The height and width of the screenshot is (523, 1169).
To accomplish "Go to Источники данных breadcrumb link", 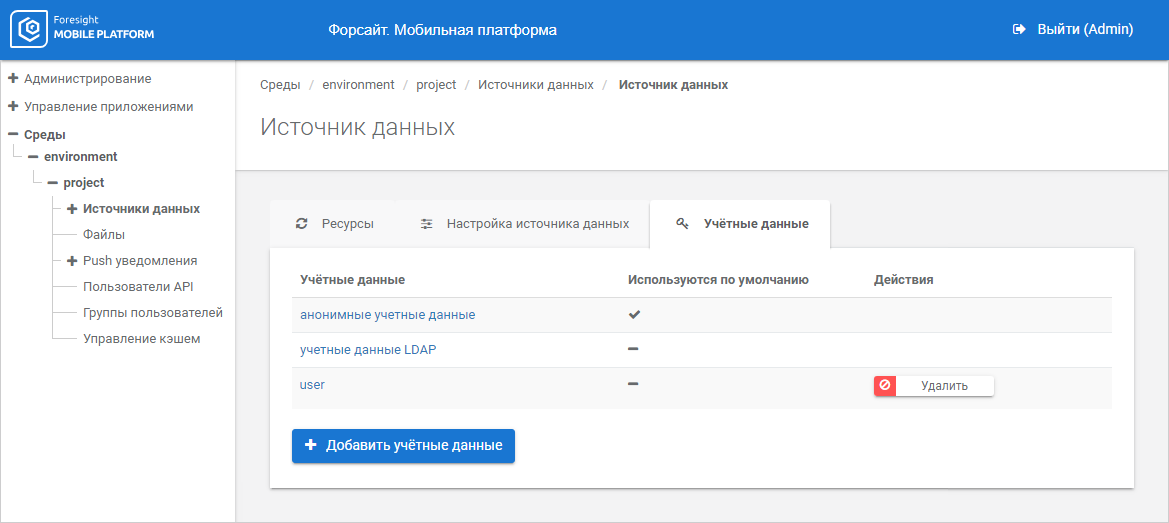I will 535,85.
